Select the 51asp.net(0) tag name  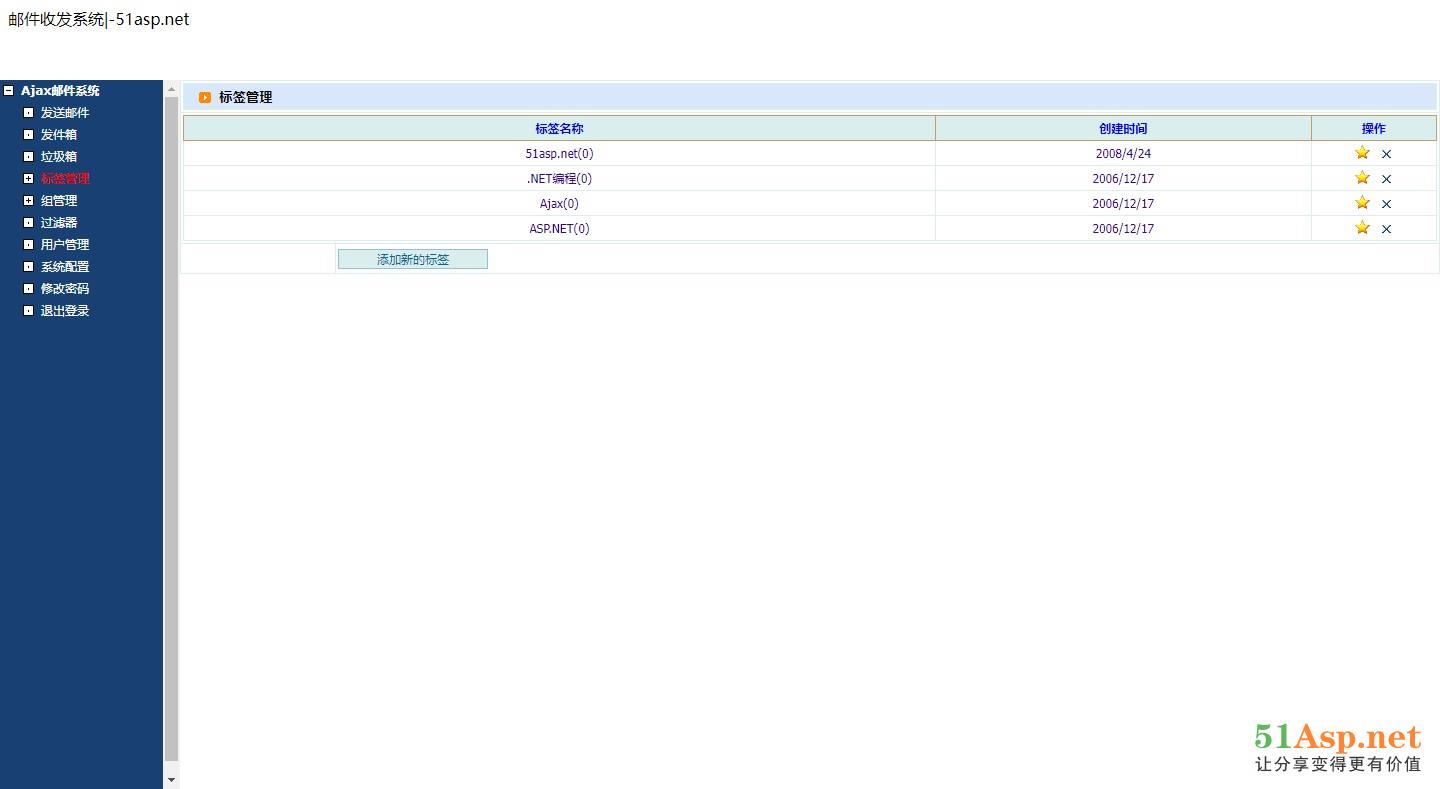[x=559, y=154]
